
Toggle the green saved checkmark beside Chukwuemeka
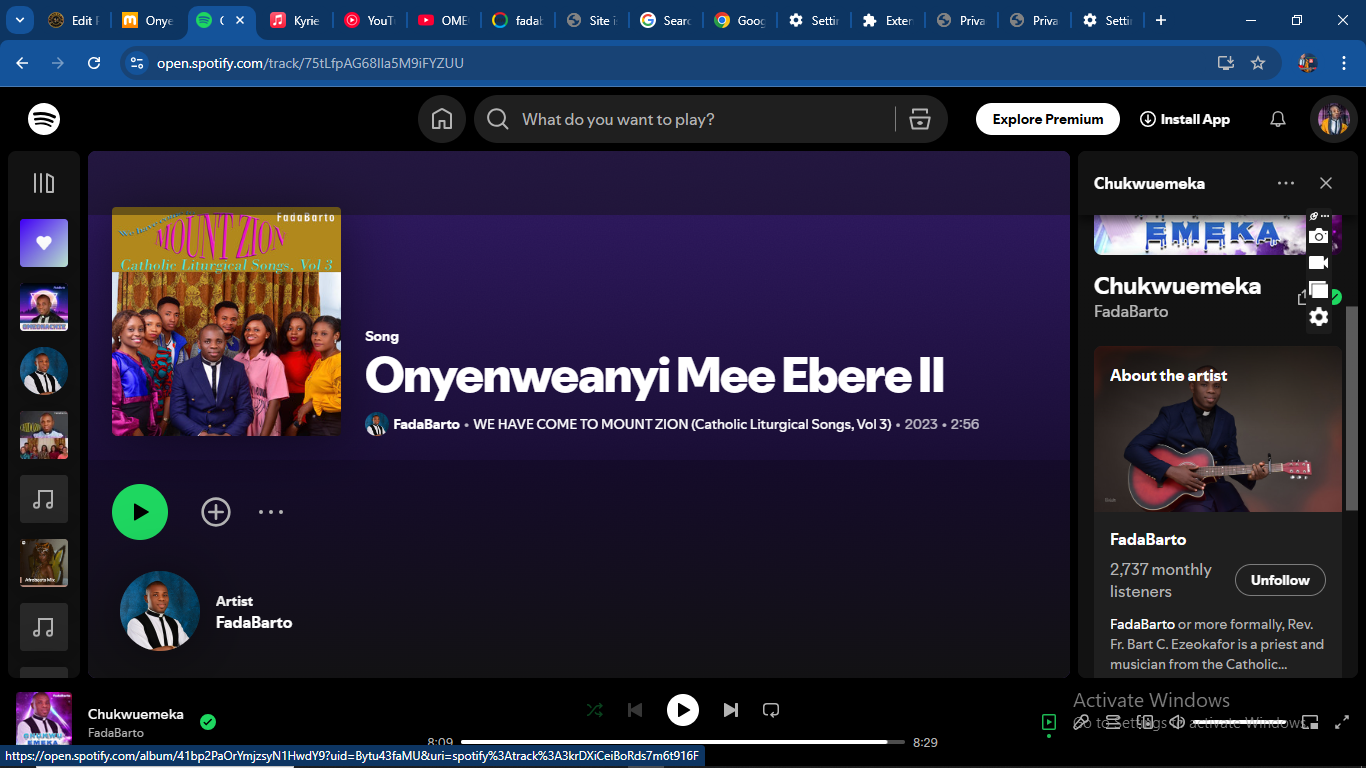[x=208, y=722]
